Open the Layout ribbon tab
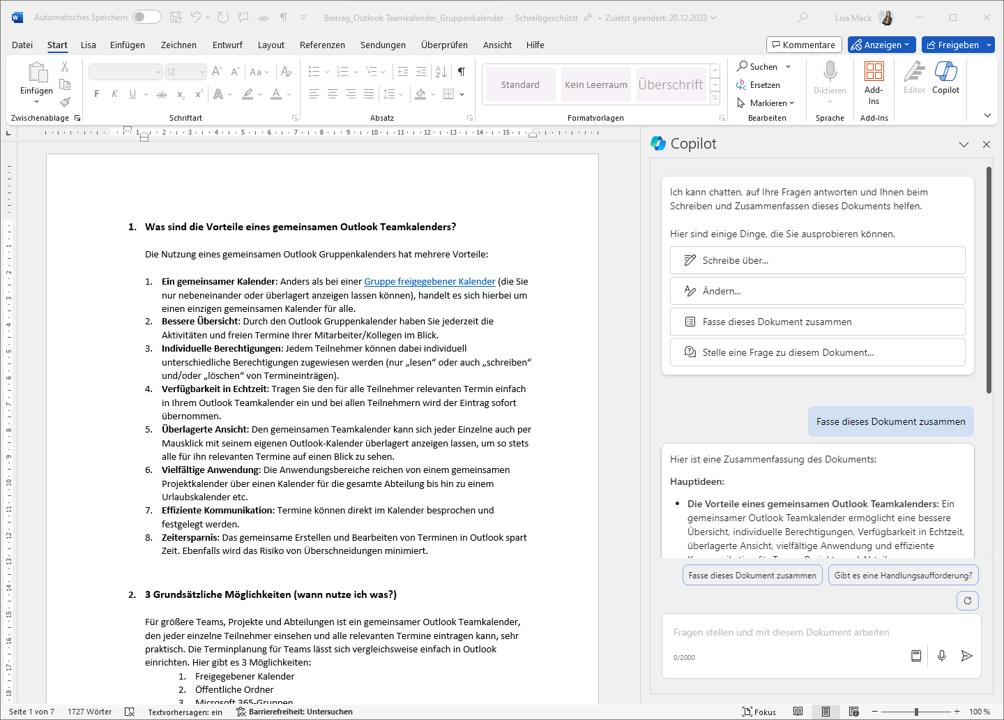This screenshot has height=720, width=1004. pos(271,45)
